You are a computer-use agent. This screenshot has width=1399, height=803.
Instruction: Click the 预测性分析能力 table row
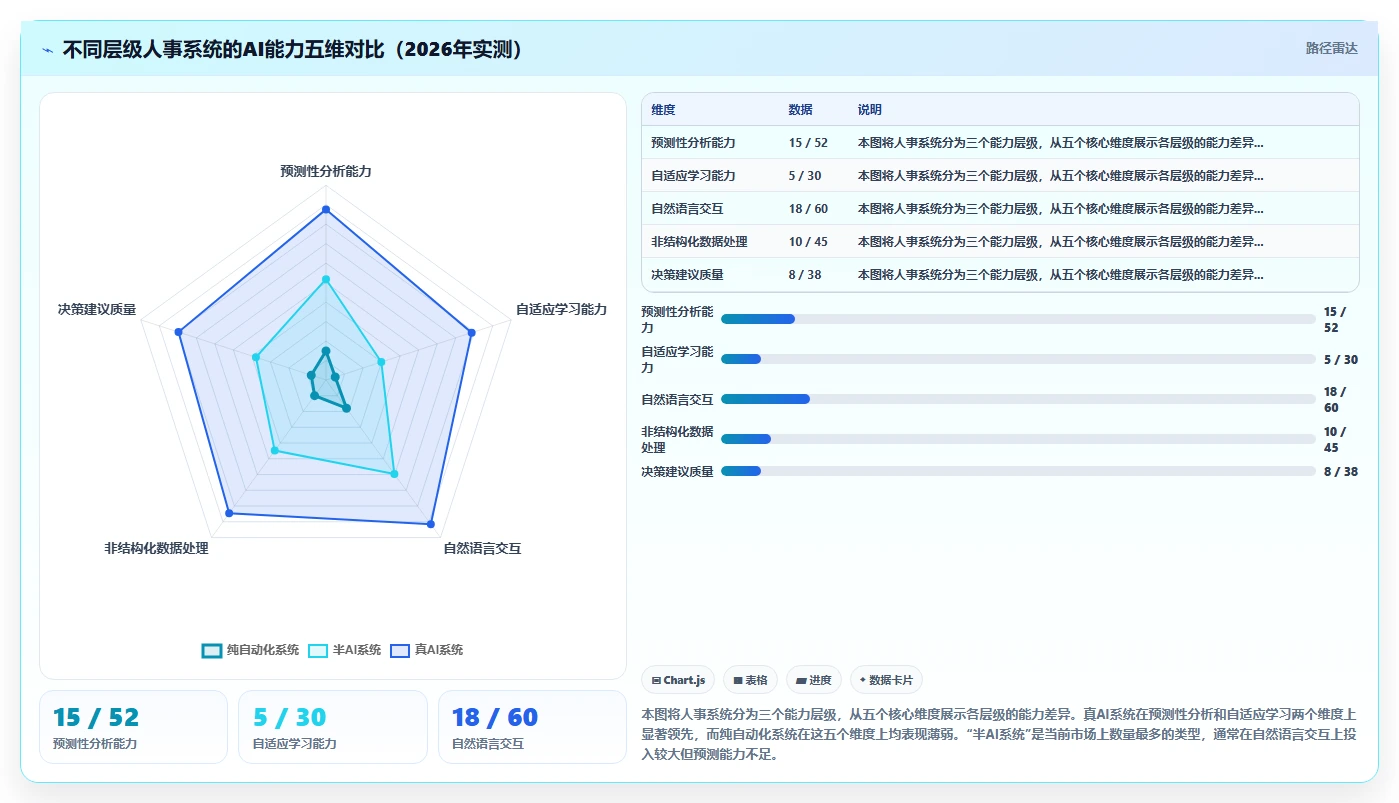[1000, 143]
